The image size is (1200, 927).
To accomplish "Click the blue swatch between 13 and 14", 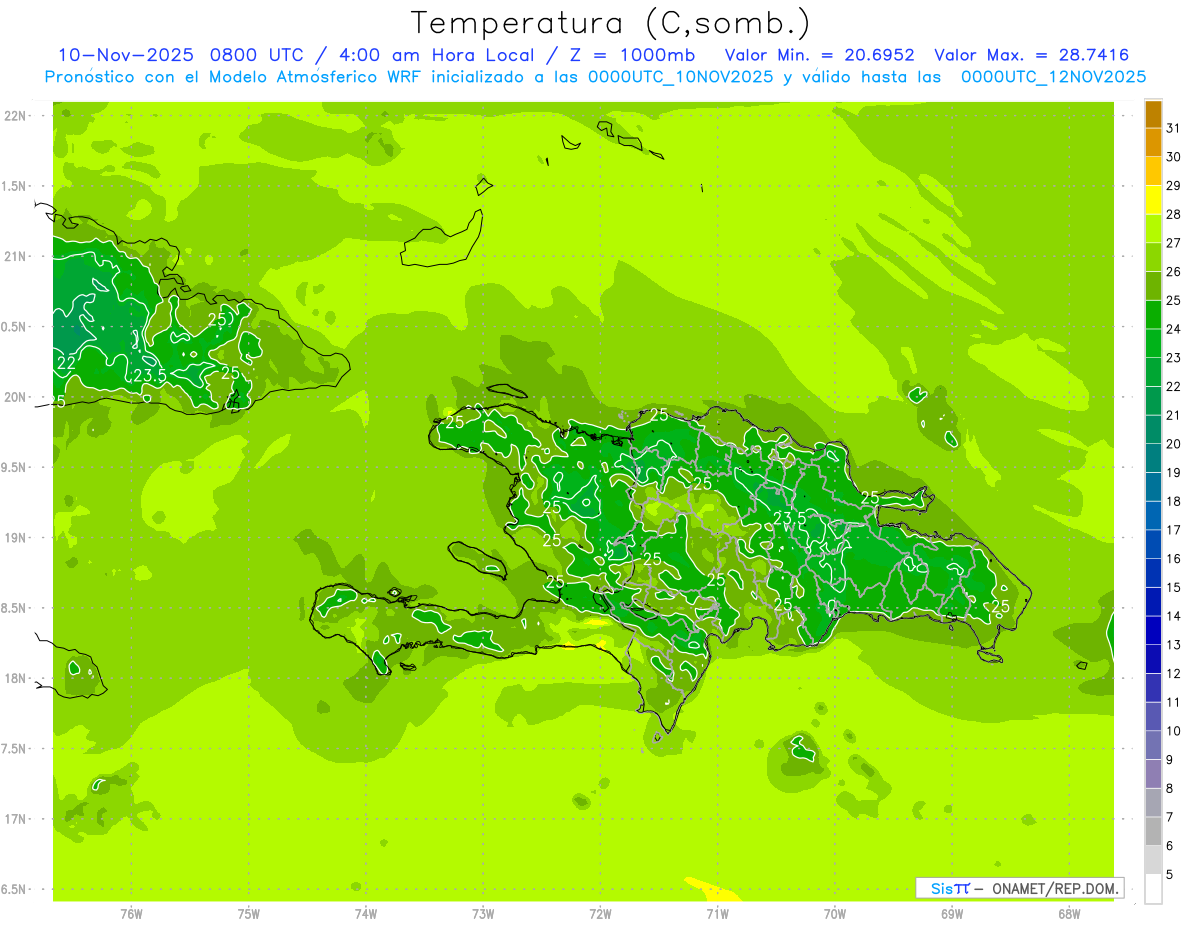I will coord(1153,631).
